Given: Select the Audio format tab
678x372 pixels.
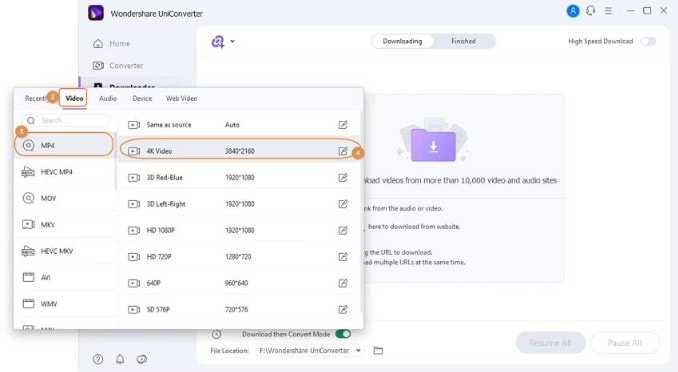Looking at the screenshot, I should coord(108,98).
